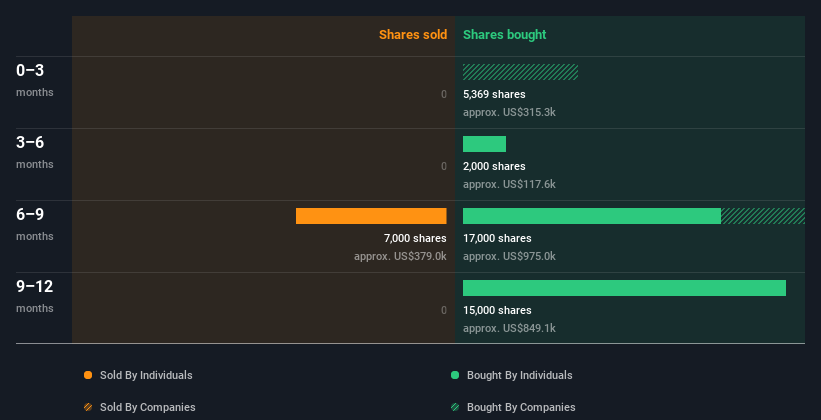The width and height of the screenshot is (821, 420).
Task: Select the striped company segment of 6–9 months bar
Action: pos(763,216)
